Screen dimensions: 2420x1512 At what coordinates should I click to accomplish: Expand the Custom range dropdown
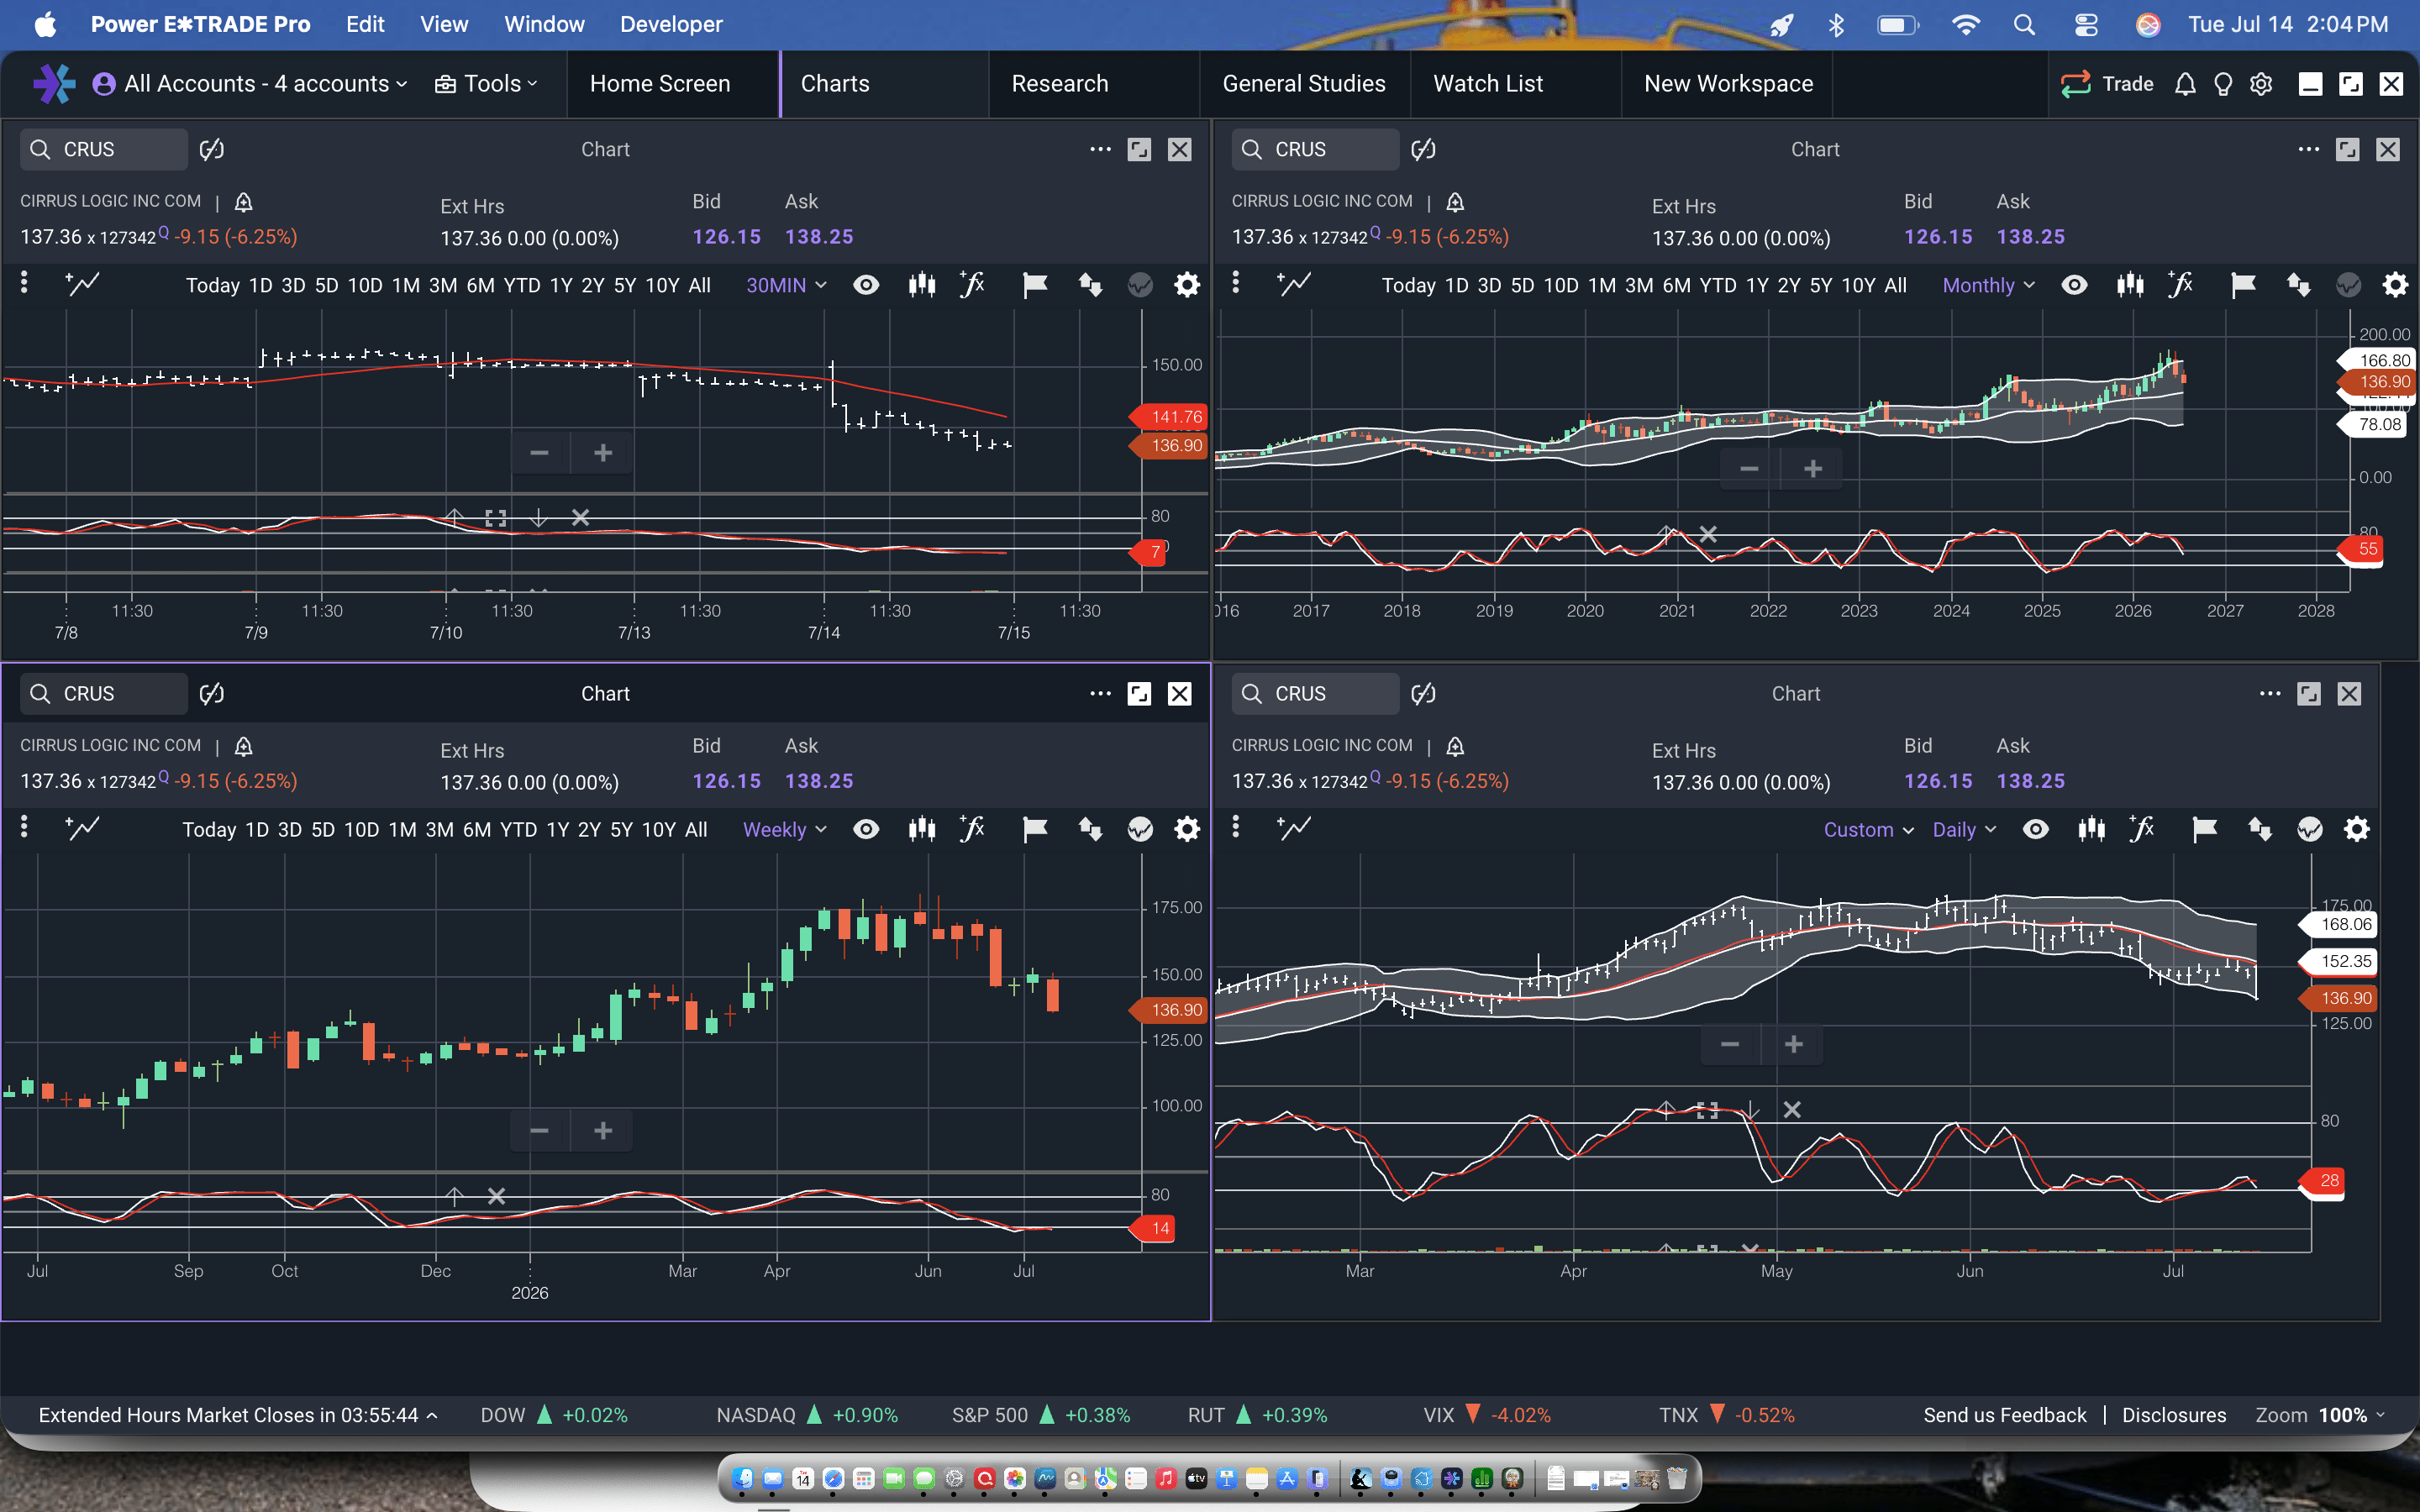coord(1868,829)
